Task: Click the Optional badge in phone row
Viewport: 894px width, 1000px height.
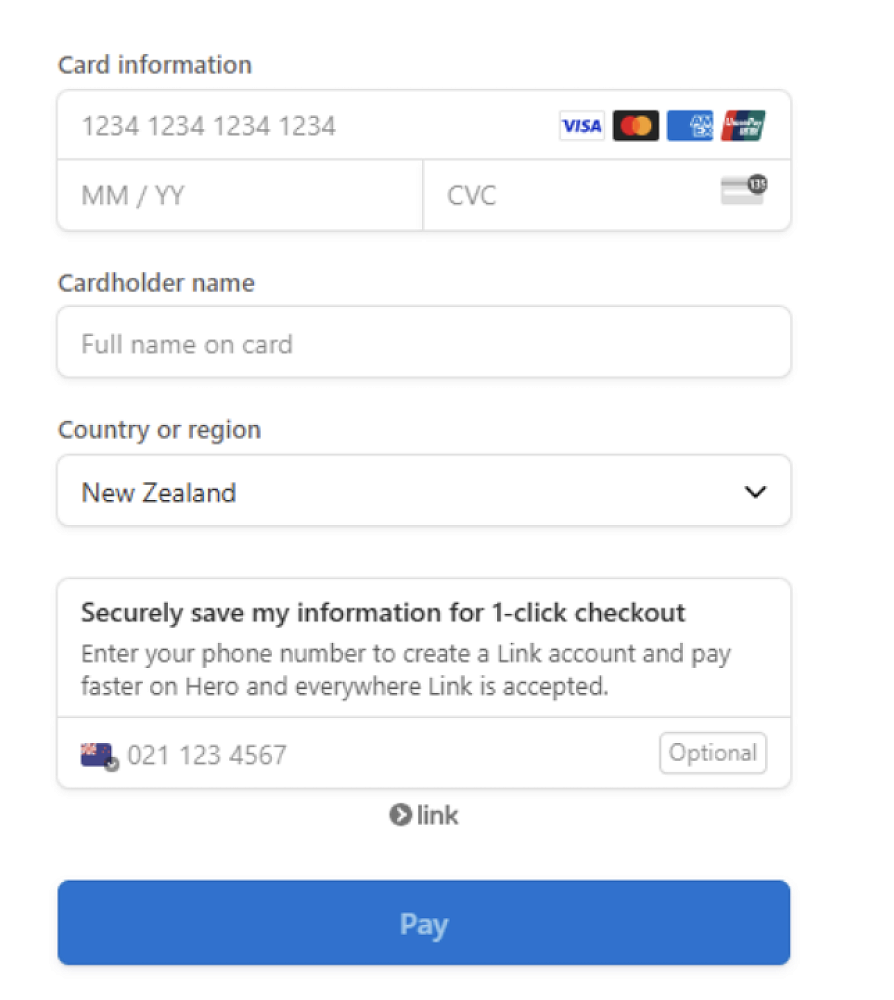Action: 713,753
